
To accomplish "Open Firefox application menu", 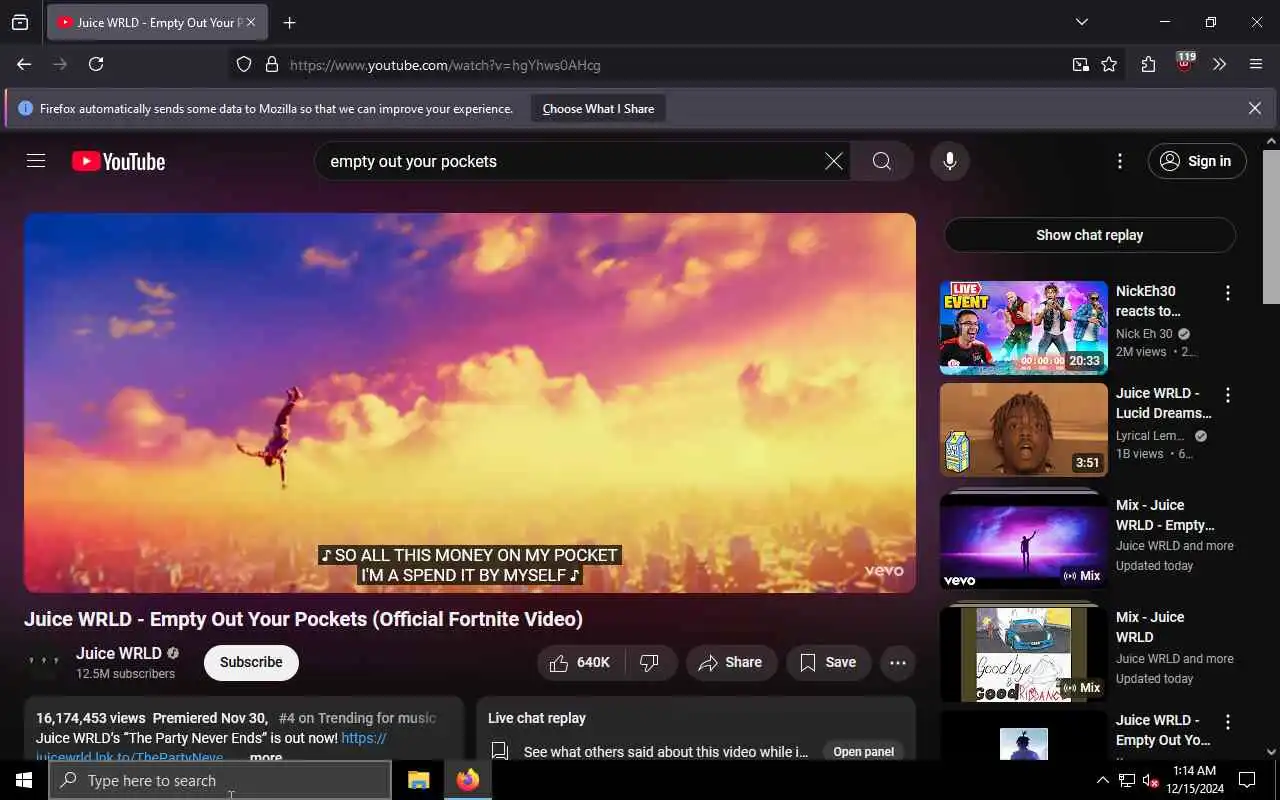I will pyautogui.click(x=1256, y=64).
